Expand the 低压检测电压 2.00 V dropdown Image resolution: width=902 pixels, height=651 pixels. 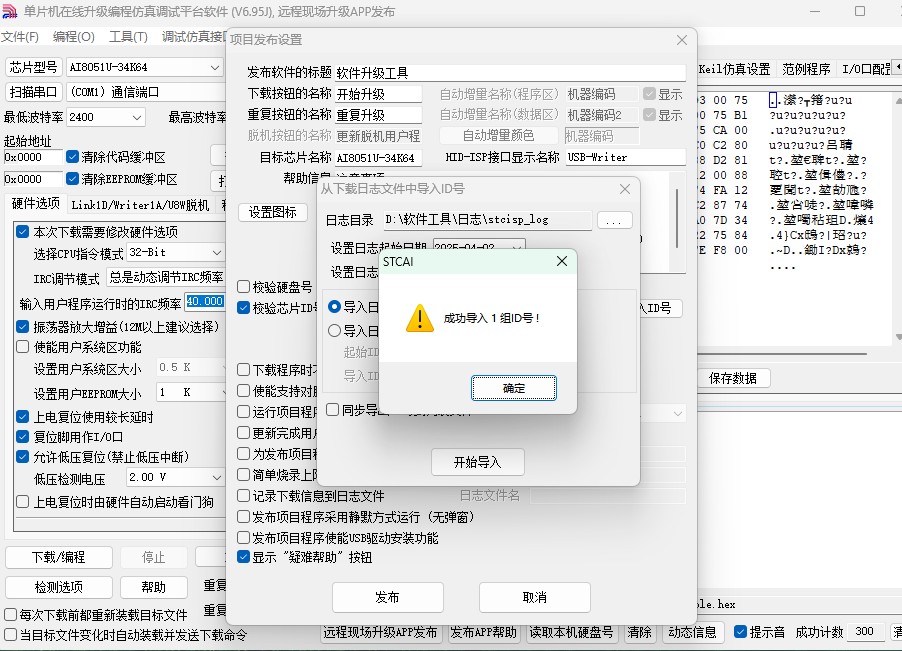(216, 477)
